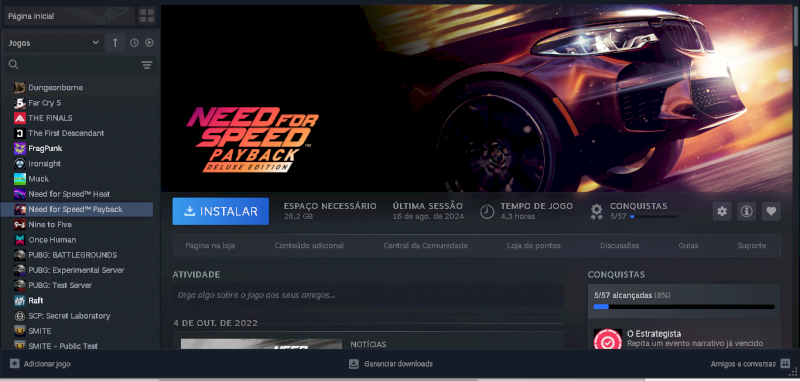The height and width of the screenshot is (381, 800).
Task: Open the CONQUISTAS panel header
Action: pos(616,274)
